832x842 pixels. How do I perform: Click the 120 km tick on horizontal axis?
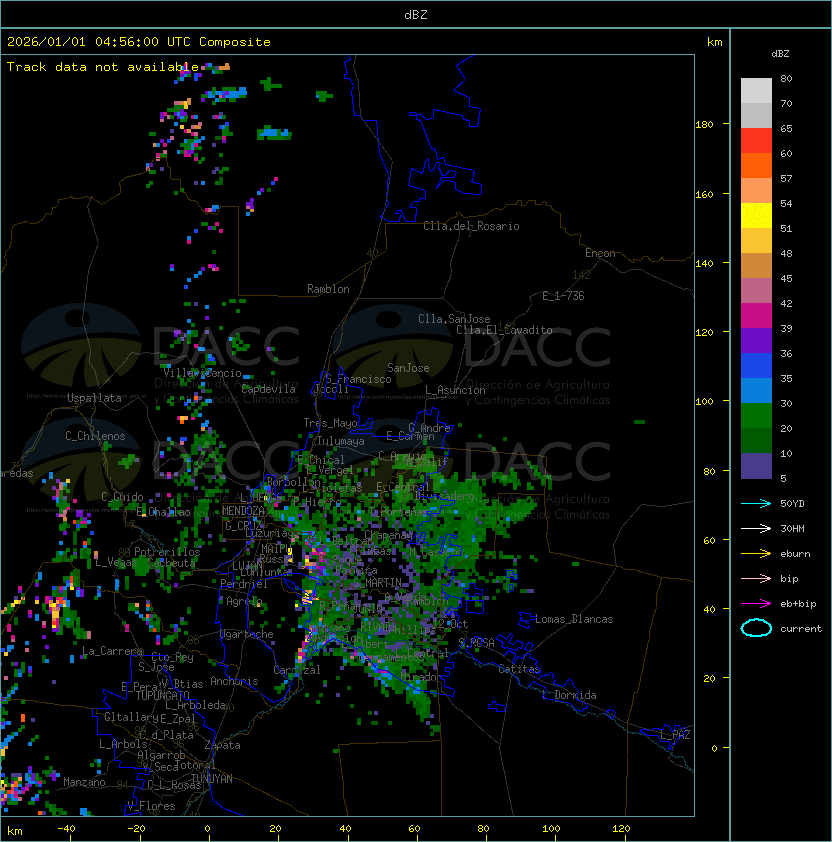(622, 829)
